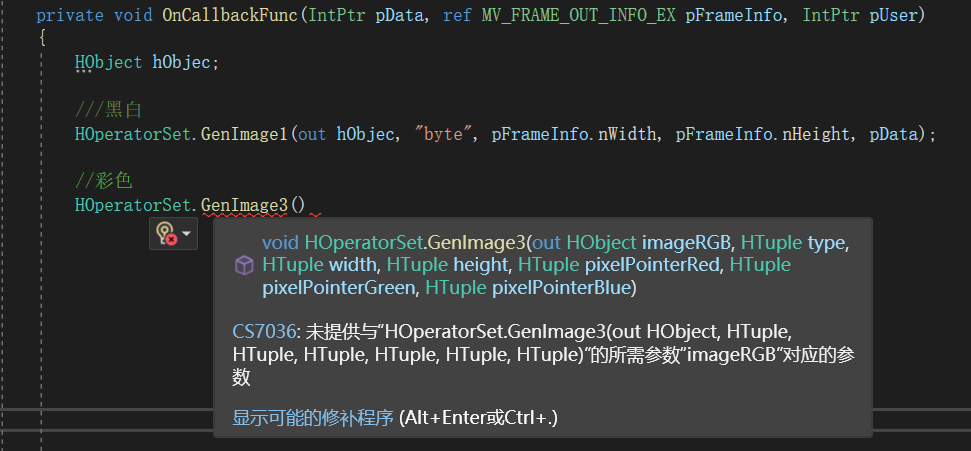
Task: Click the lightbulb error quick-action icon
Action: pyautogui.click(x=166, y=234)
